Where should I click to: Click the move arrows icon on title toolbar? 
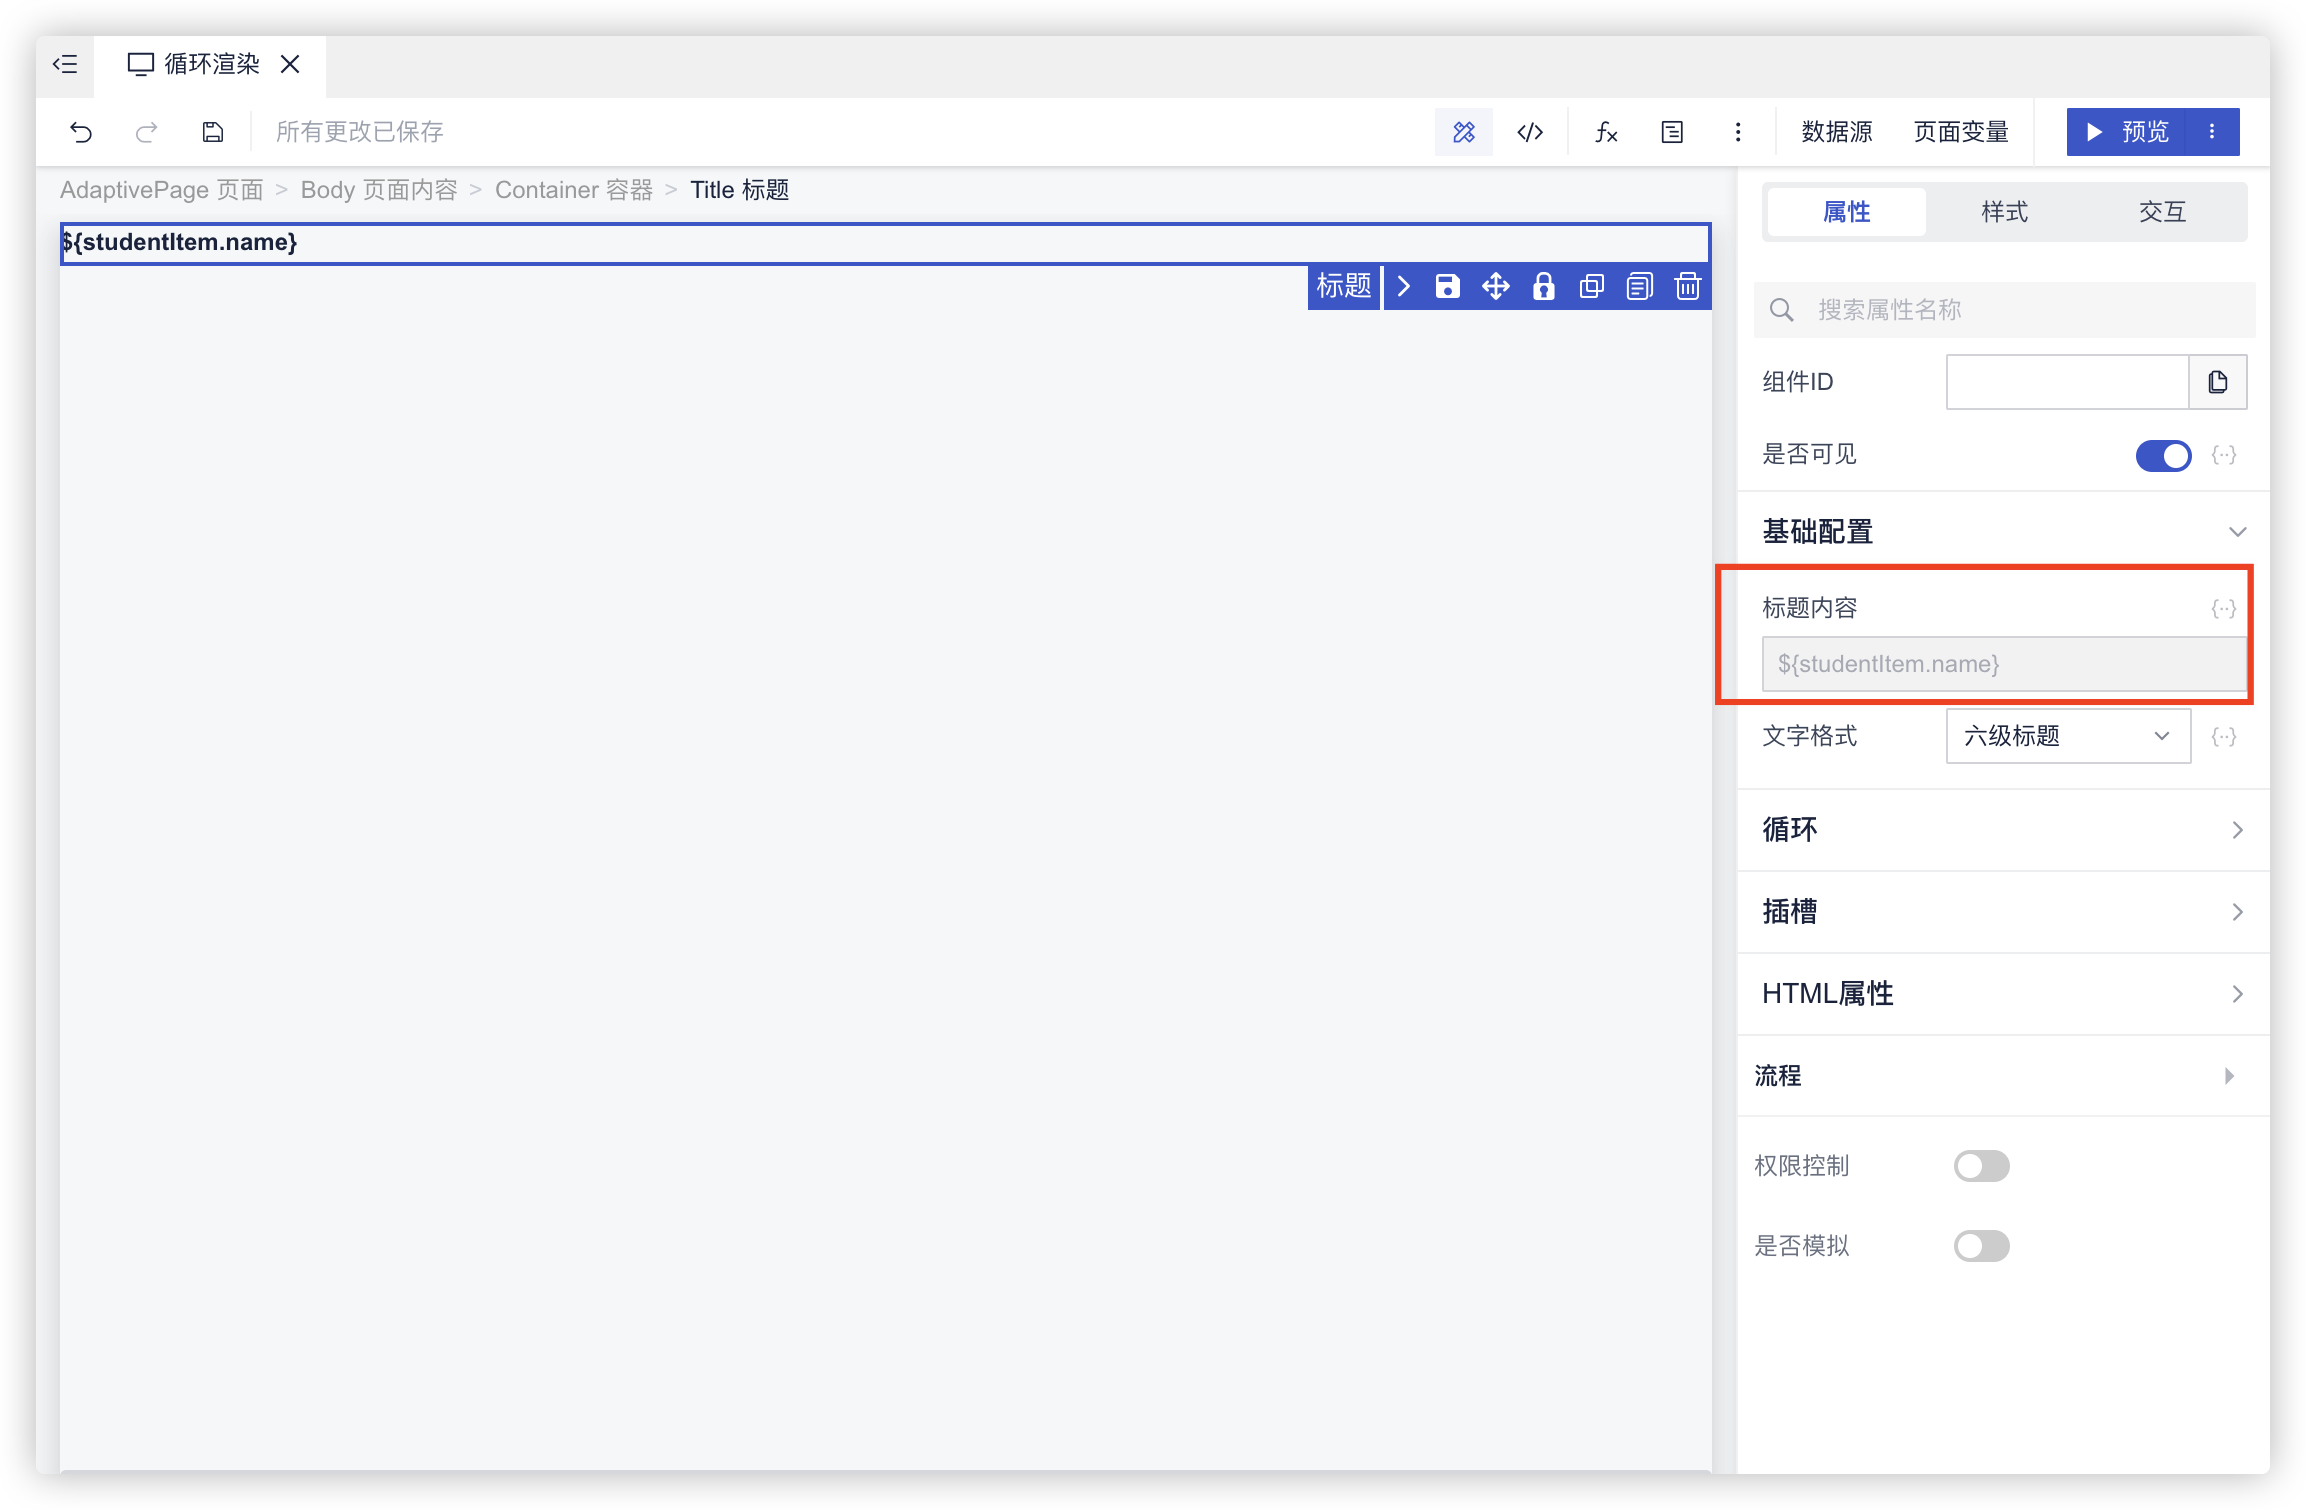tap(1496, 287)
